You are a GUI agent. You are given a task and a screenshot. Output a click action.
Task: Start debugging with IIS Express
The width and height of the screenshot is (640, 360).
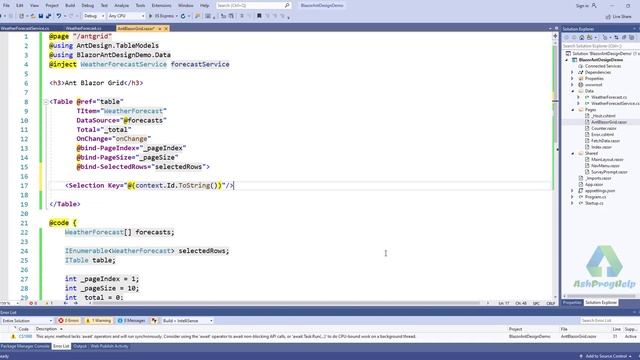[x=162, y=16]
